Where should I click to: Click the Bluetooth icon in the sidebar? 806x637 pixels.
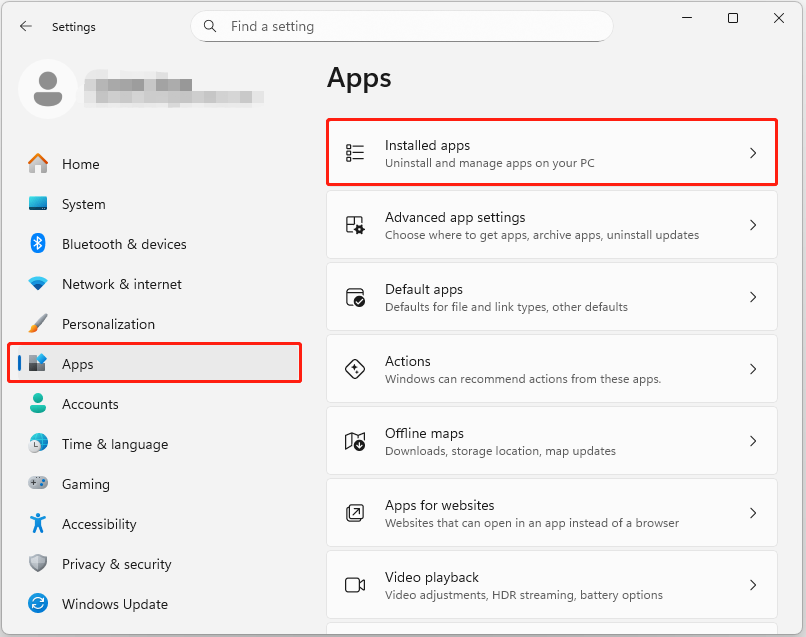[37, 244]
